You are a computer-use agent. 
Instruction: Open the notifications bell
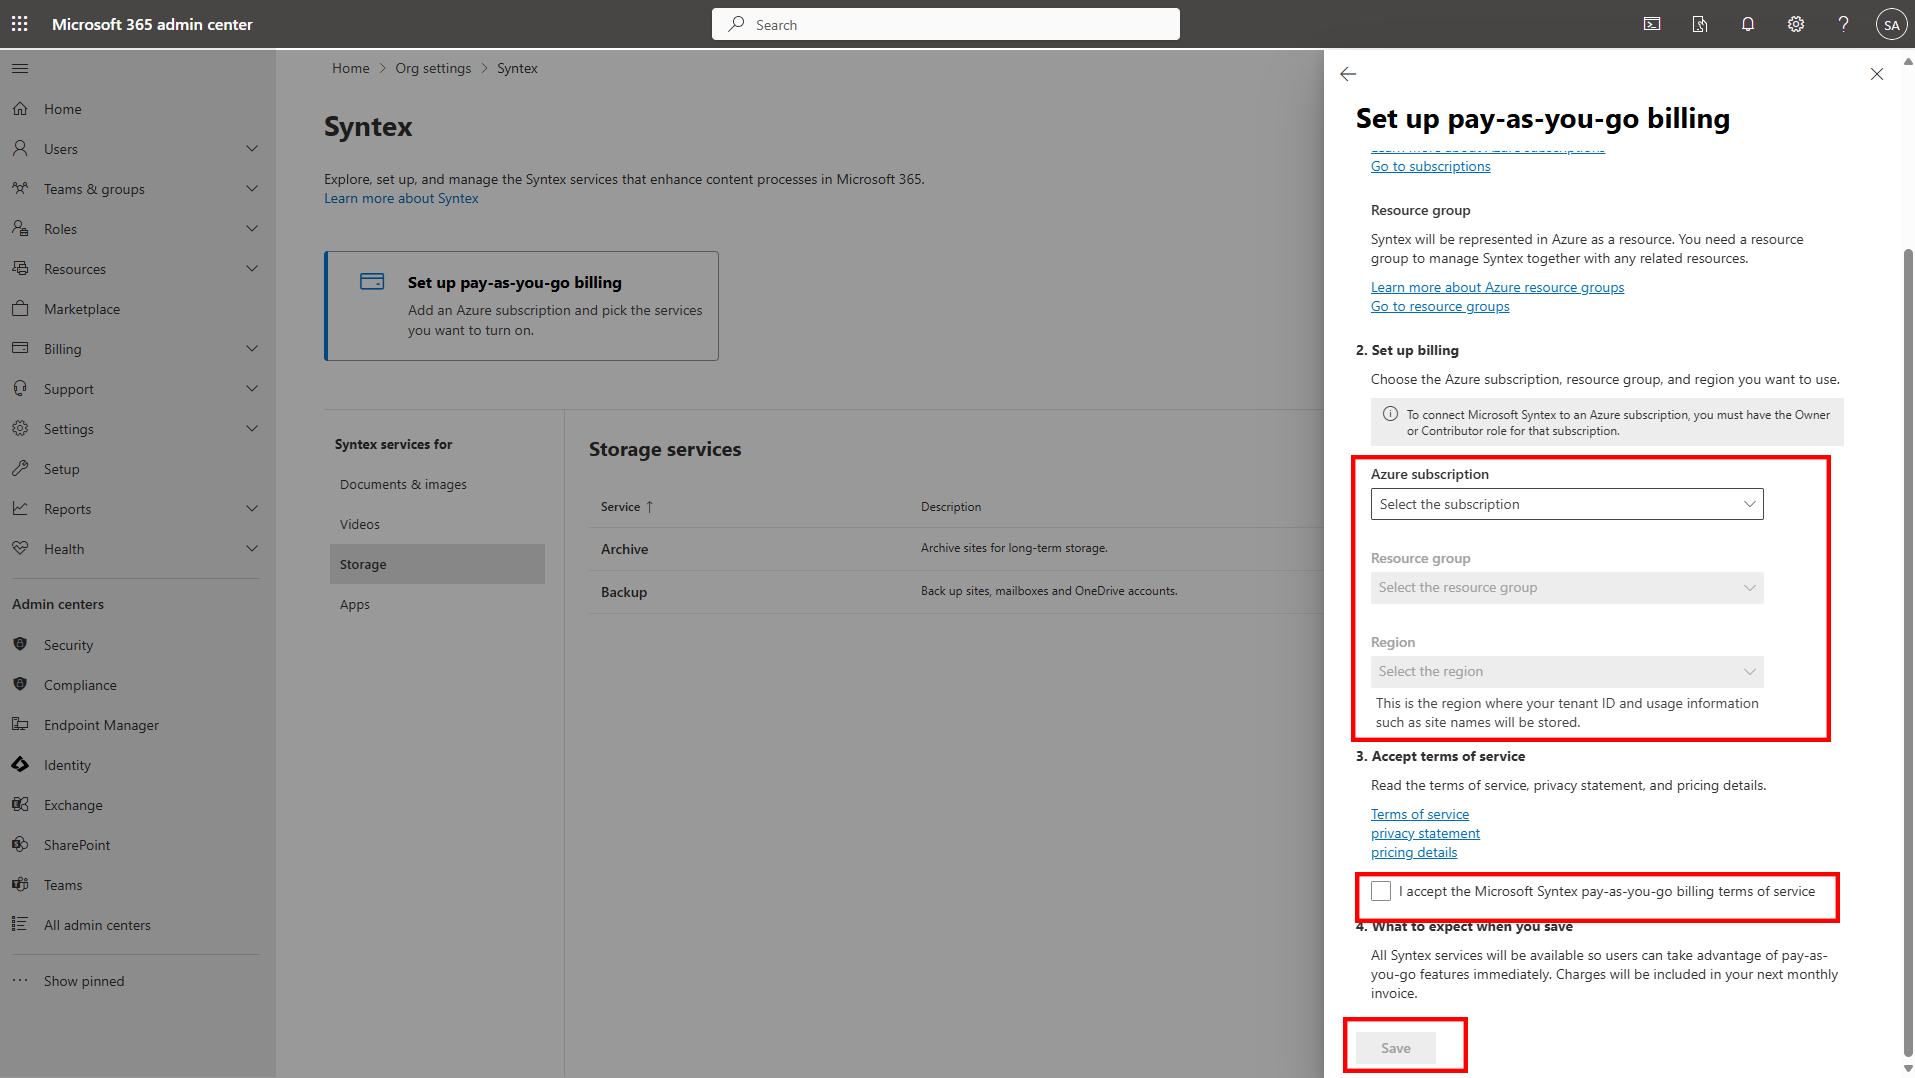pos(1747,23)
